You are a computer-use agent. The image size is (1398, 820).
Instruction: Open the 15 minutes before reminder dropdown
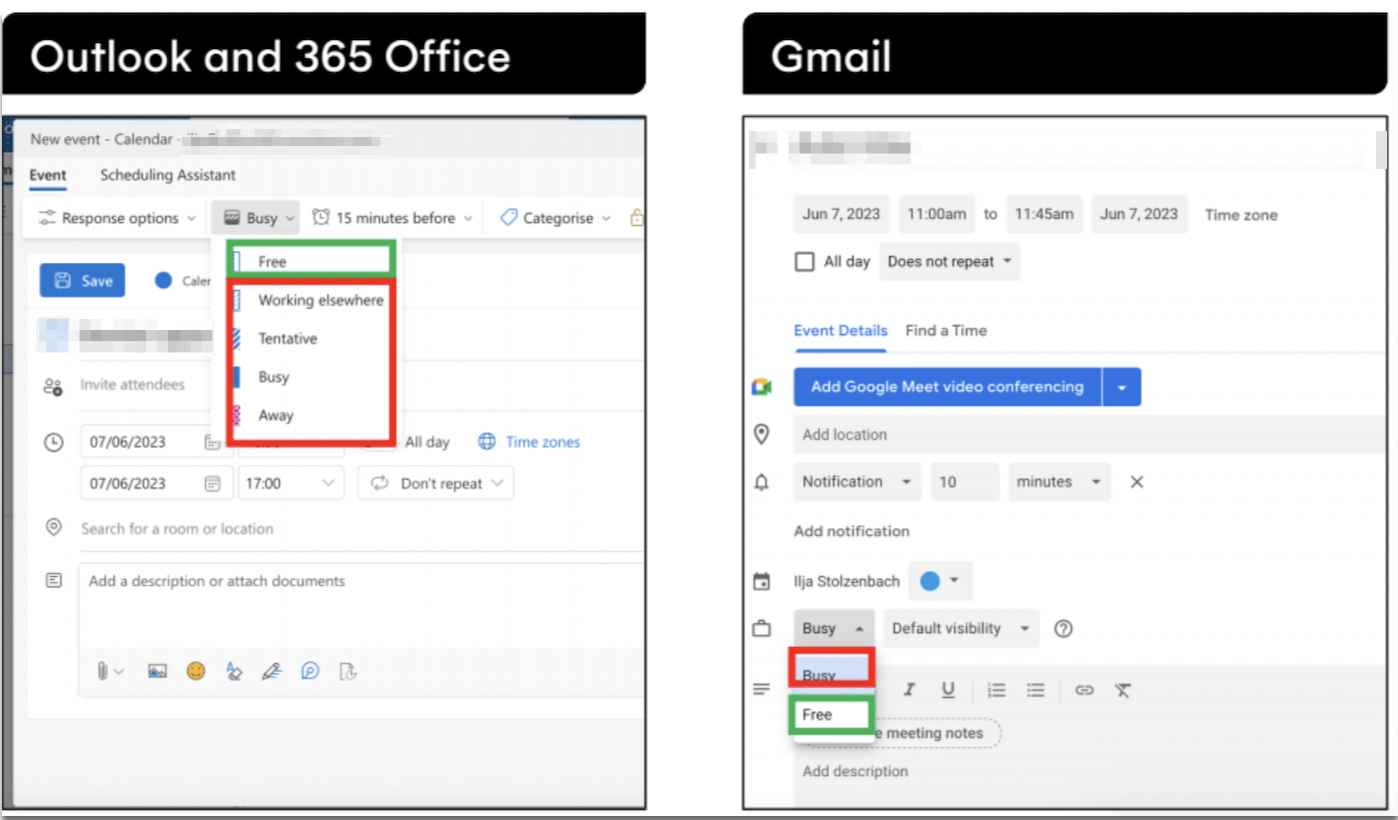point(392,218)
